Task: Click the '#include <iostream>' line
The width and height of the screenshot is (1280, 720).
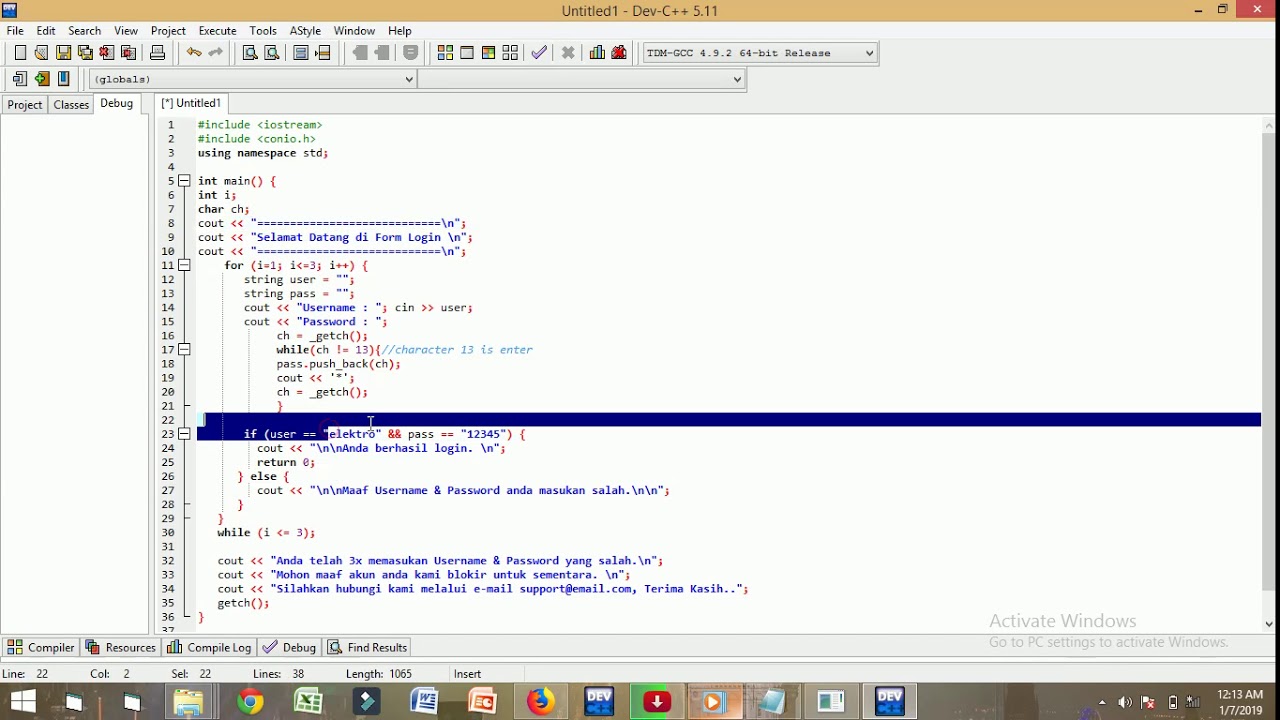Action: pos(260,125)
